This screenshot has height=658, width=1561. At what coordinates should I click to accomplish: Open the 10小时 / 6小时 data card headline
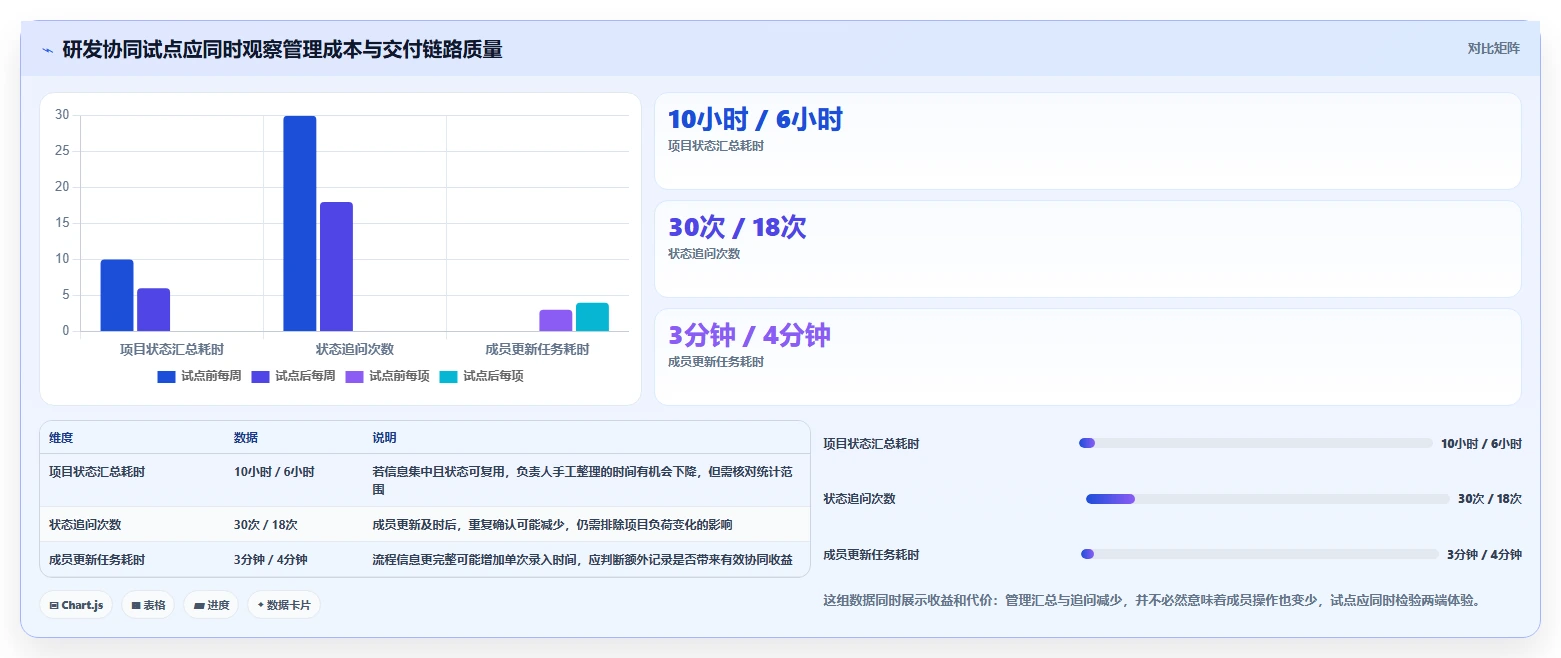(x=756, y=120)
